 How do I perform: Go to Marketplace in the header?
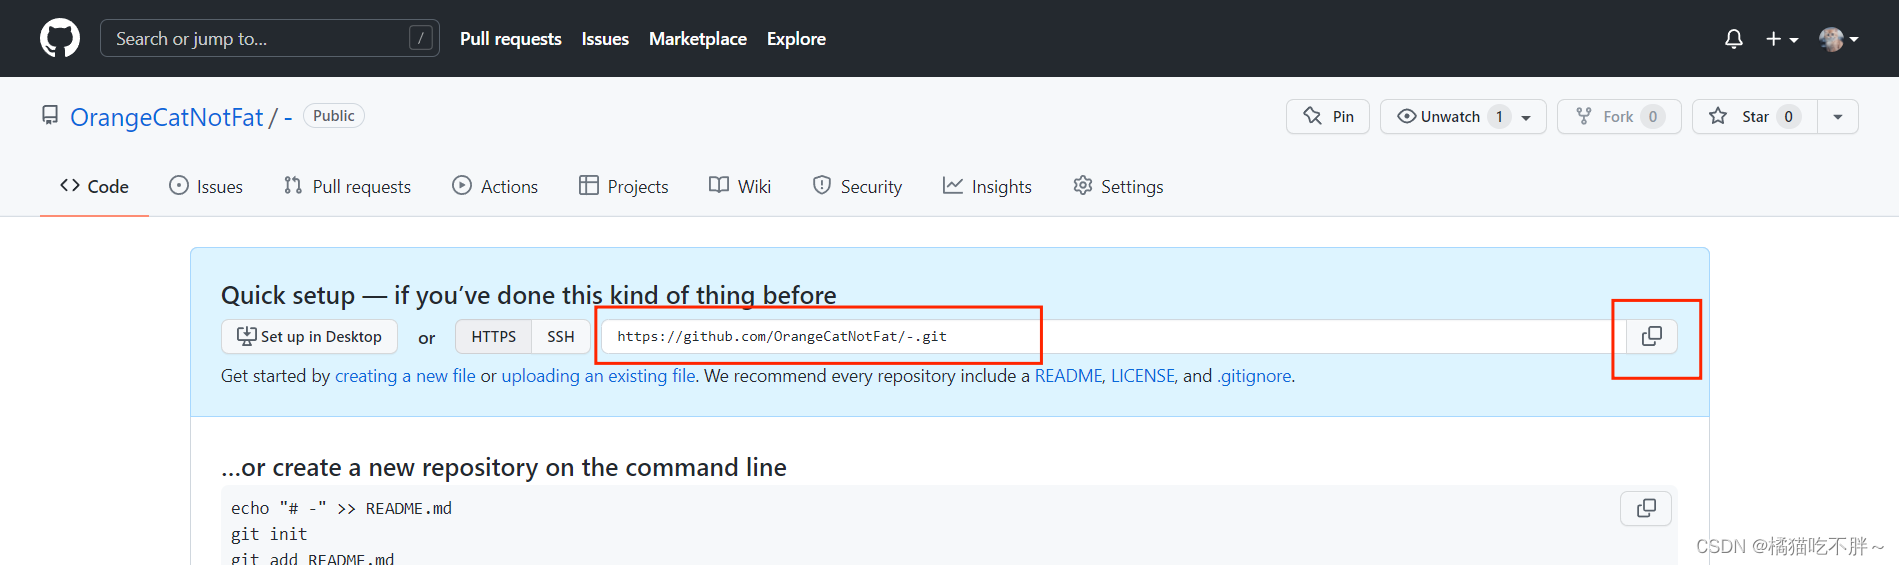point(698,38)
